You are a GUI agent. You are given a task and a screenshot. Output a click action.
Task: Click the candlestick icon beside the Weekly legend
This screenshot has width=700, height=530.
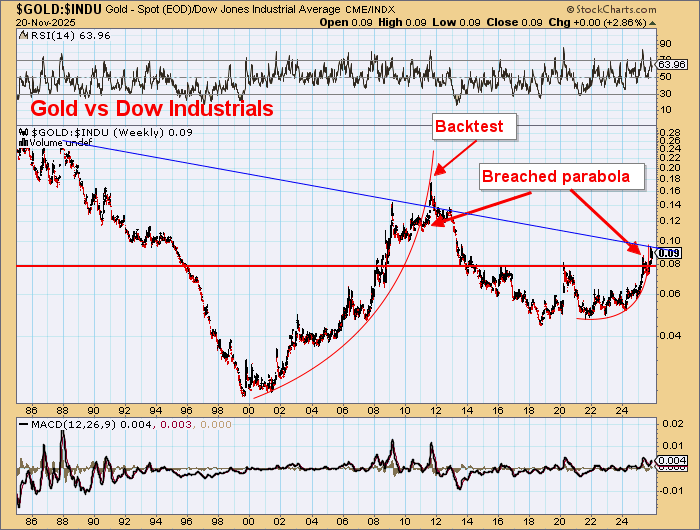[24, 133]
